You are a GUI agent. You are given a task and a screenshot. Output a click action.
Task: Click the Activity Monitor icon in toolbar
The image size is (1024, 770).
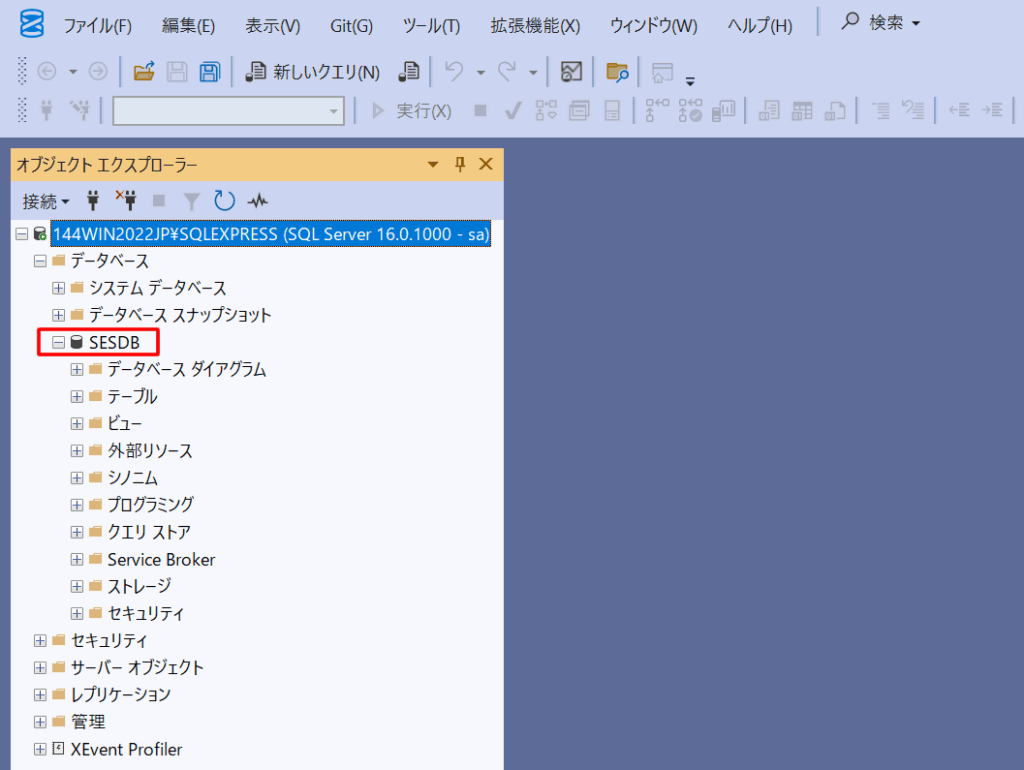[x=571, y=71]
